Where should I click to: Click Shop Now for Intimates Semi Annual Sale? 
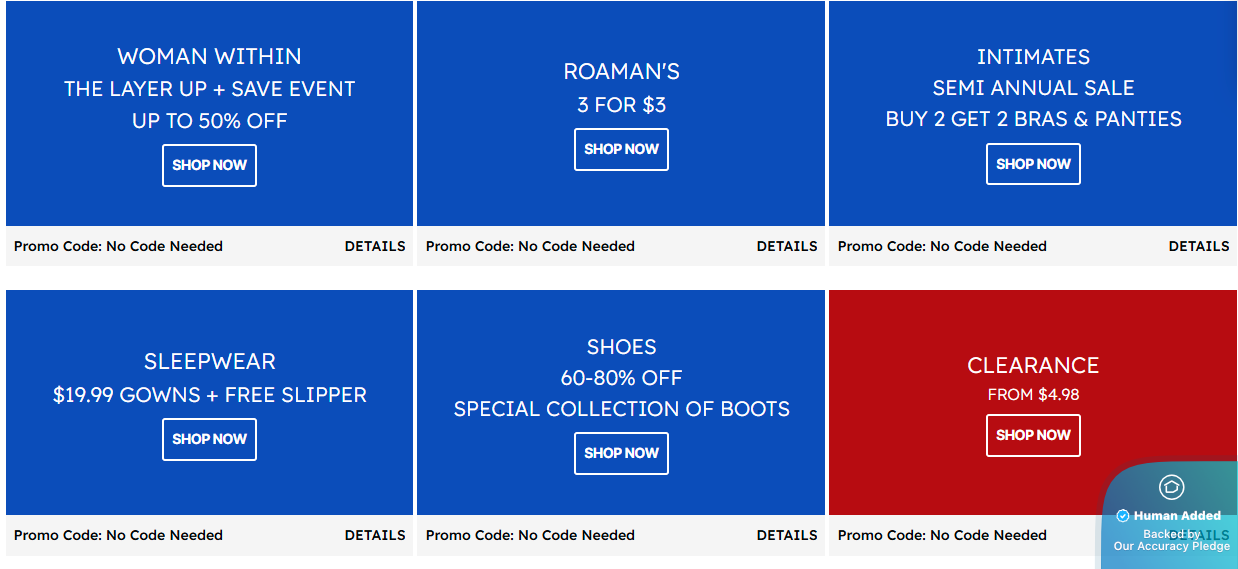pos(1033,164)
